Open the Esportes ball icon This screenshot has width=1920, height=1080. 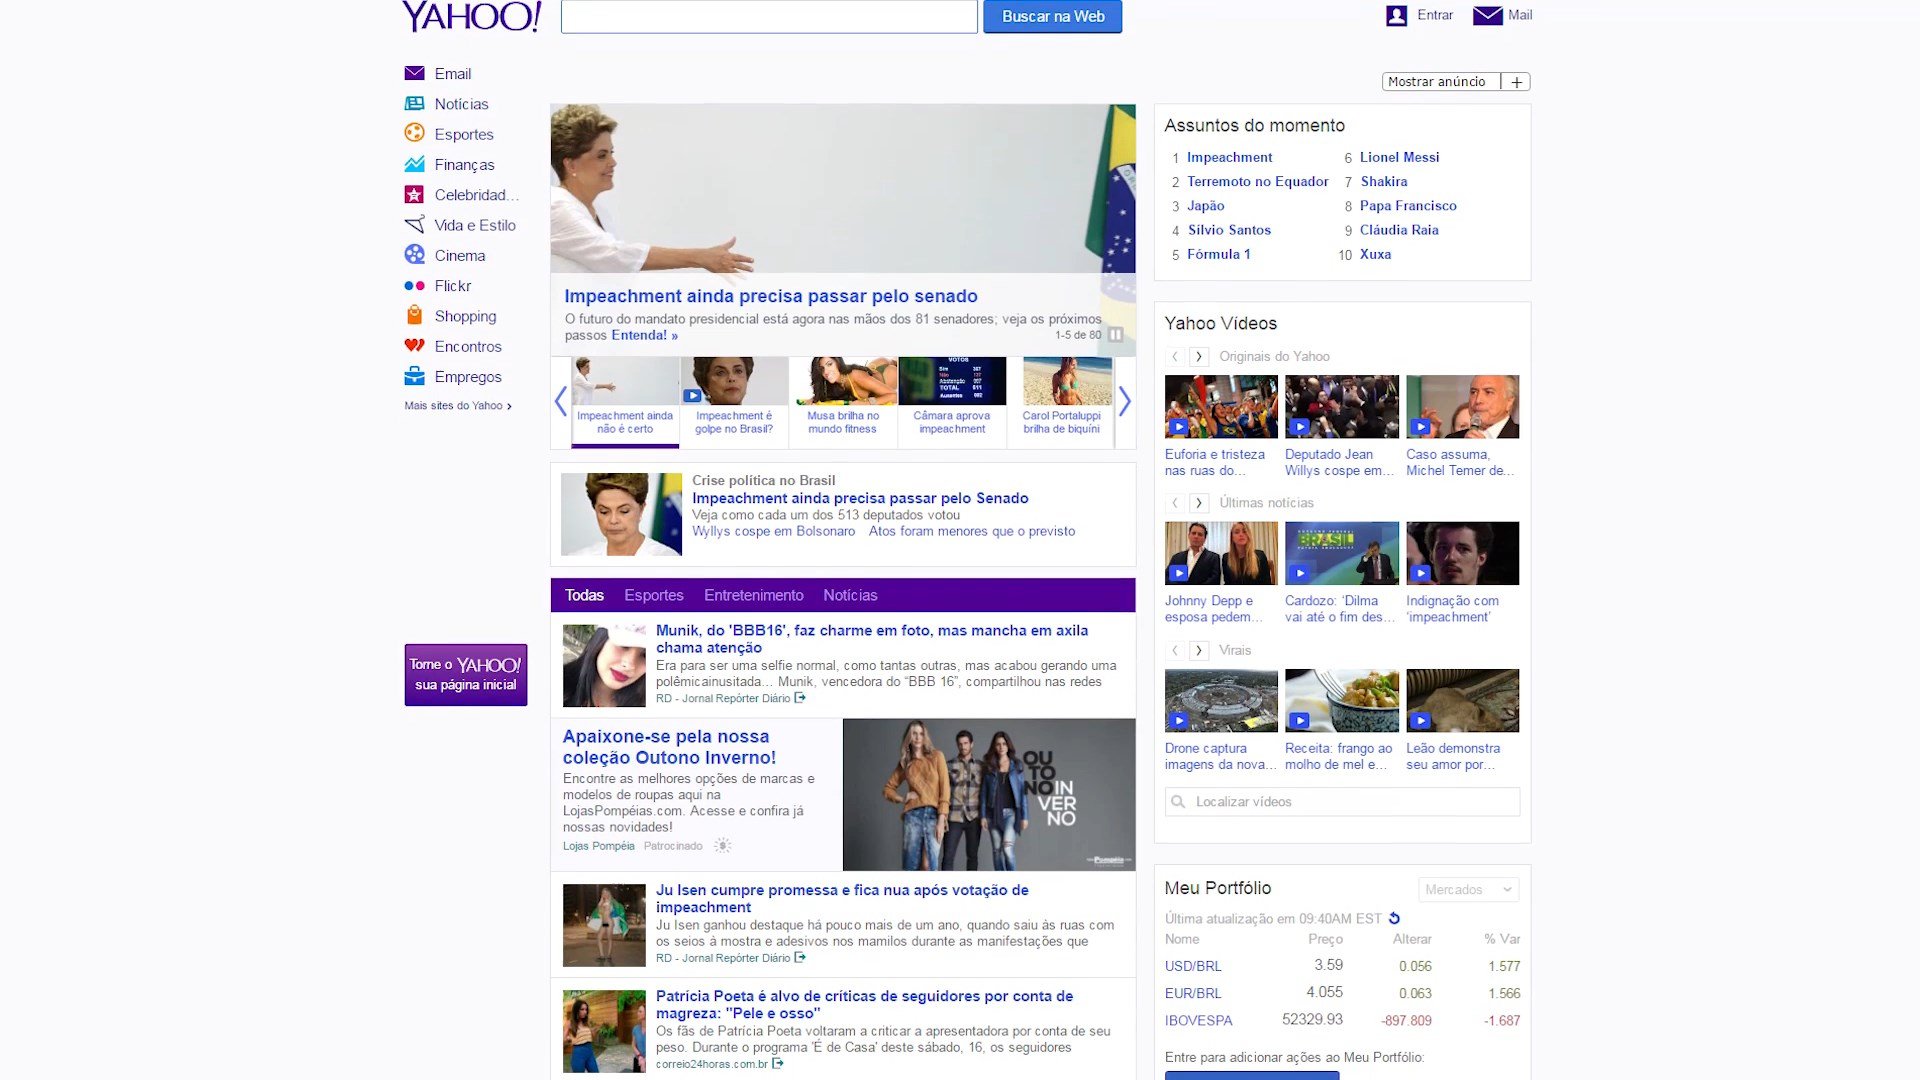414,133
